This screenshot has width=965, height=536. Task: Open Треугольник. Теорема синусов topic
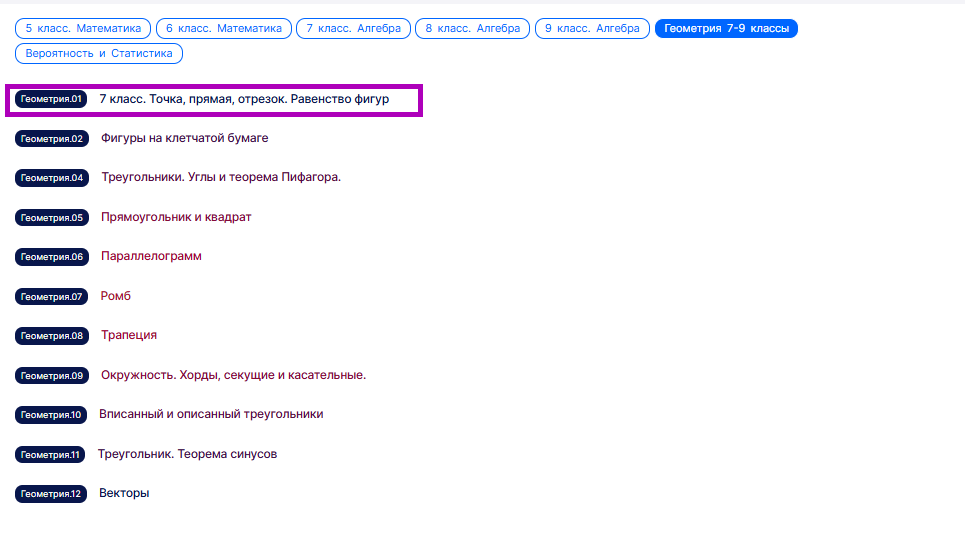(x=188, y=454)
